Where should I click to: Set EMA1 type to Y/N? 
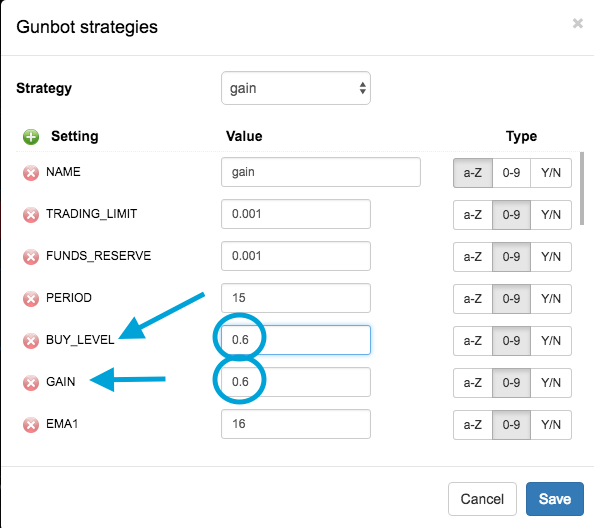coord(551,425)
